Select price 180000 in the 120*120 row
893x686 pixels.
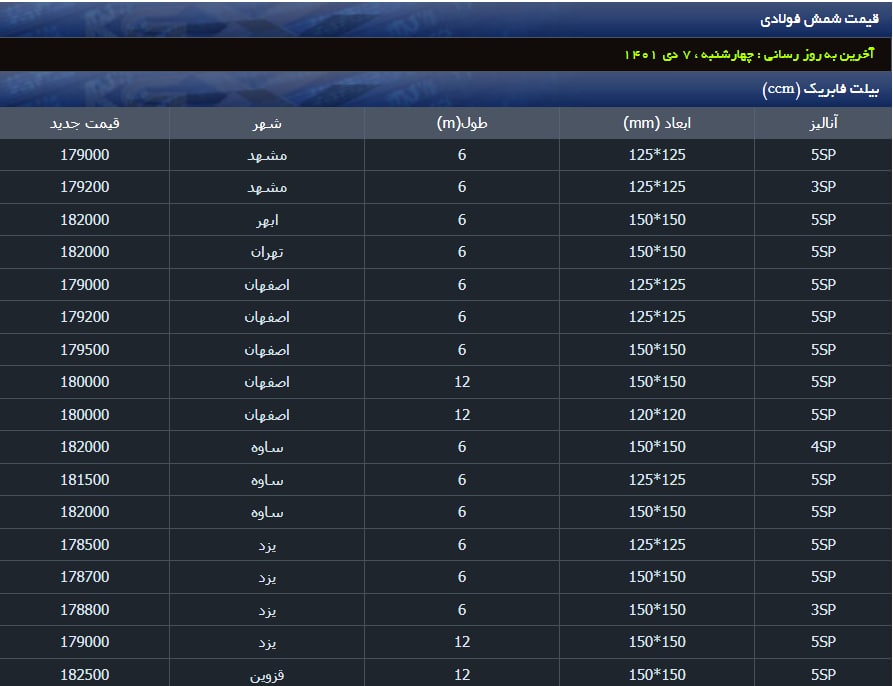click(x=85, y=414)
